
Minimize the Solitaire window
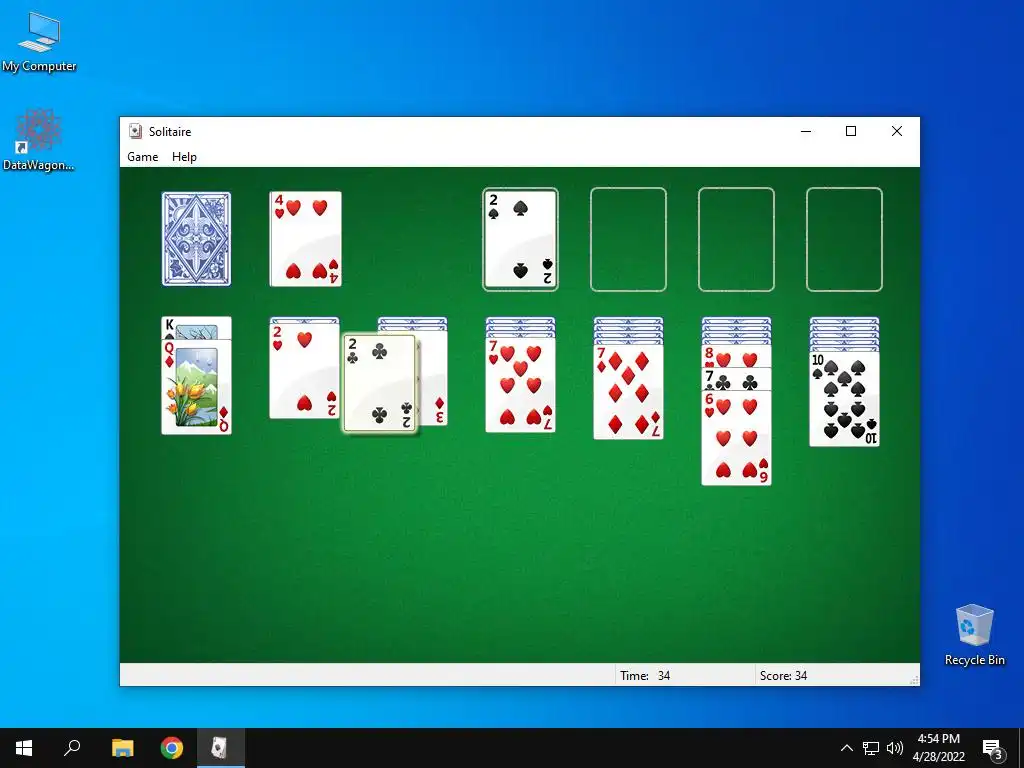point(806,131)
